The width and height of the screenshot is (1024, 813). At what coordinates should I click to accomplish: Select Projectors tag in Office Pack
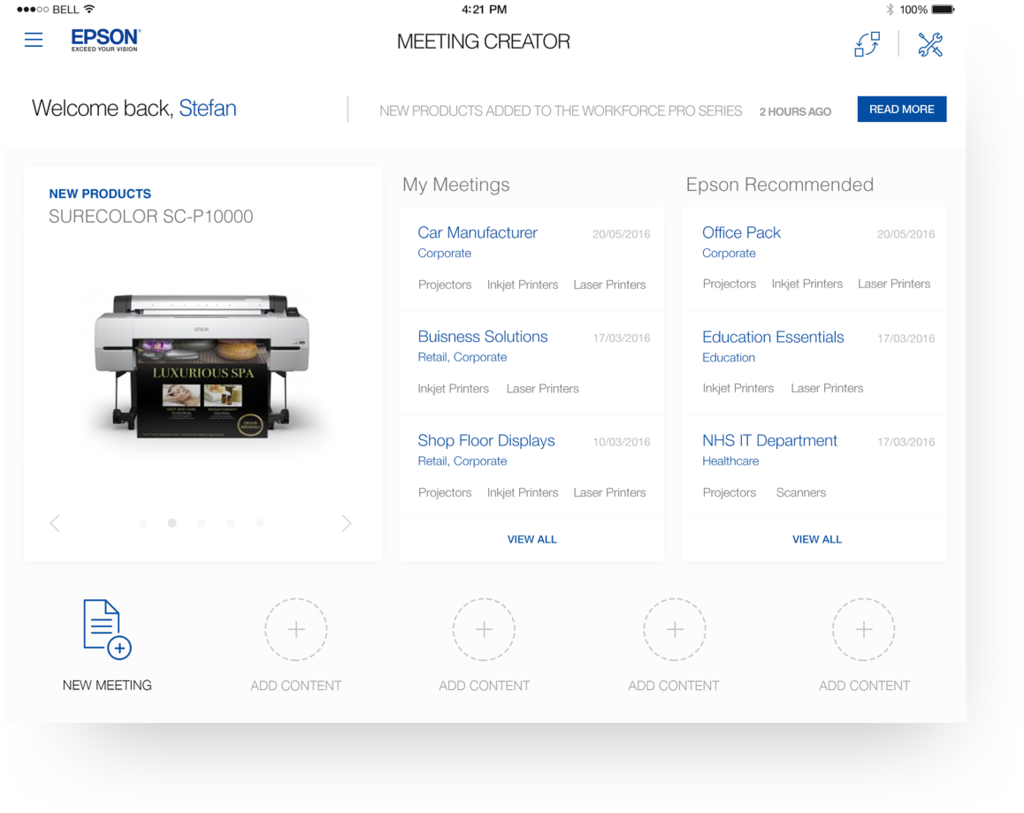tap(729, 284)
